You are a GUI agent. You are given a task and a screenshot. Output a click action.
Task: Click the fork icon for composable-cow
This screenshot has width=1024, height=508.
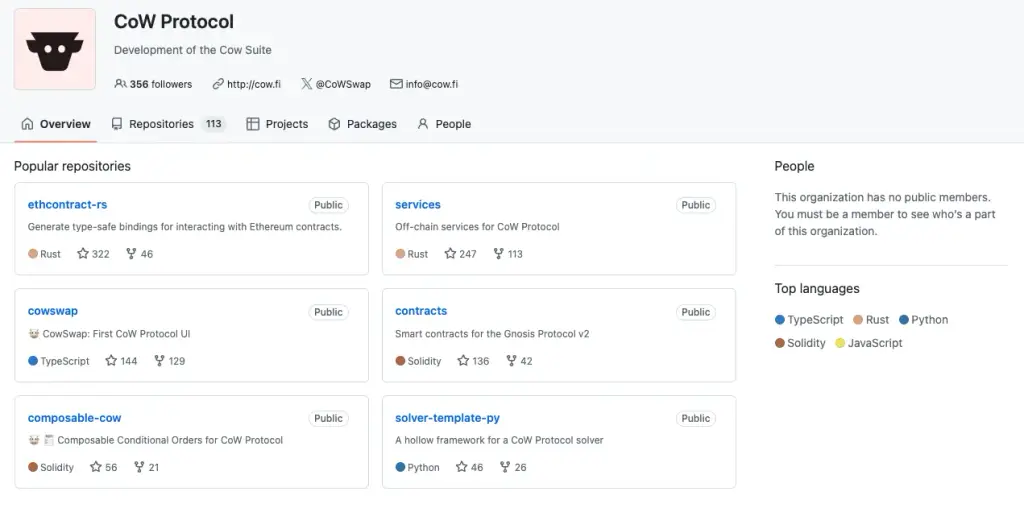tap(139, 467)
